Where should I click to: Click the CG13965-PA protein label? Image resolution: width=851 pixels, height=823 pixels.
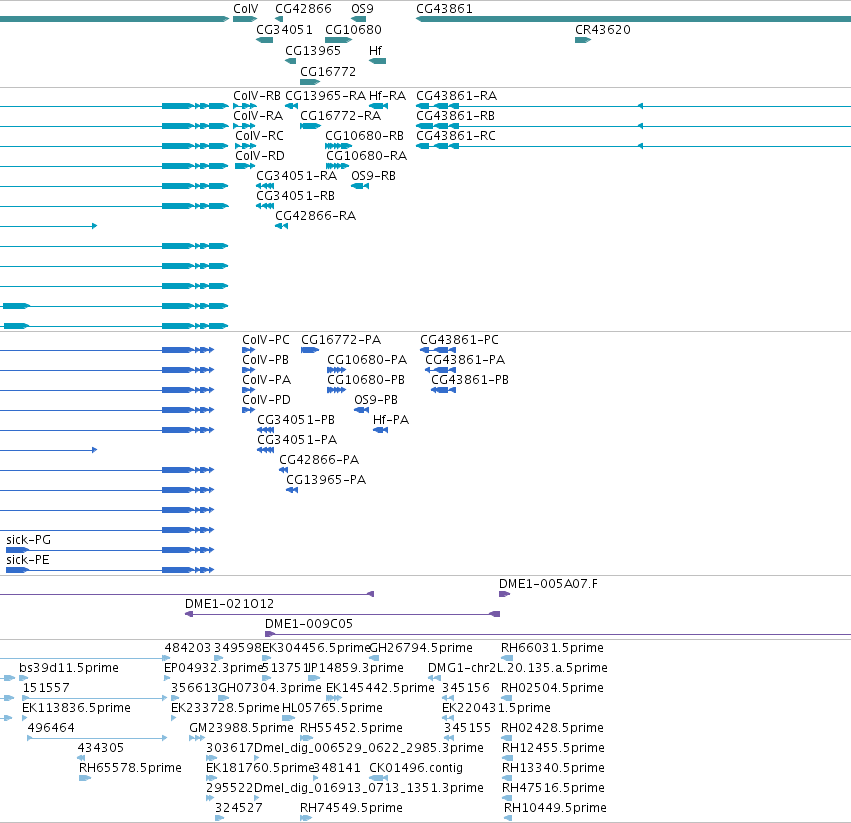tap(326, 480)
